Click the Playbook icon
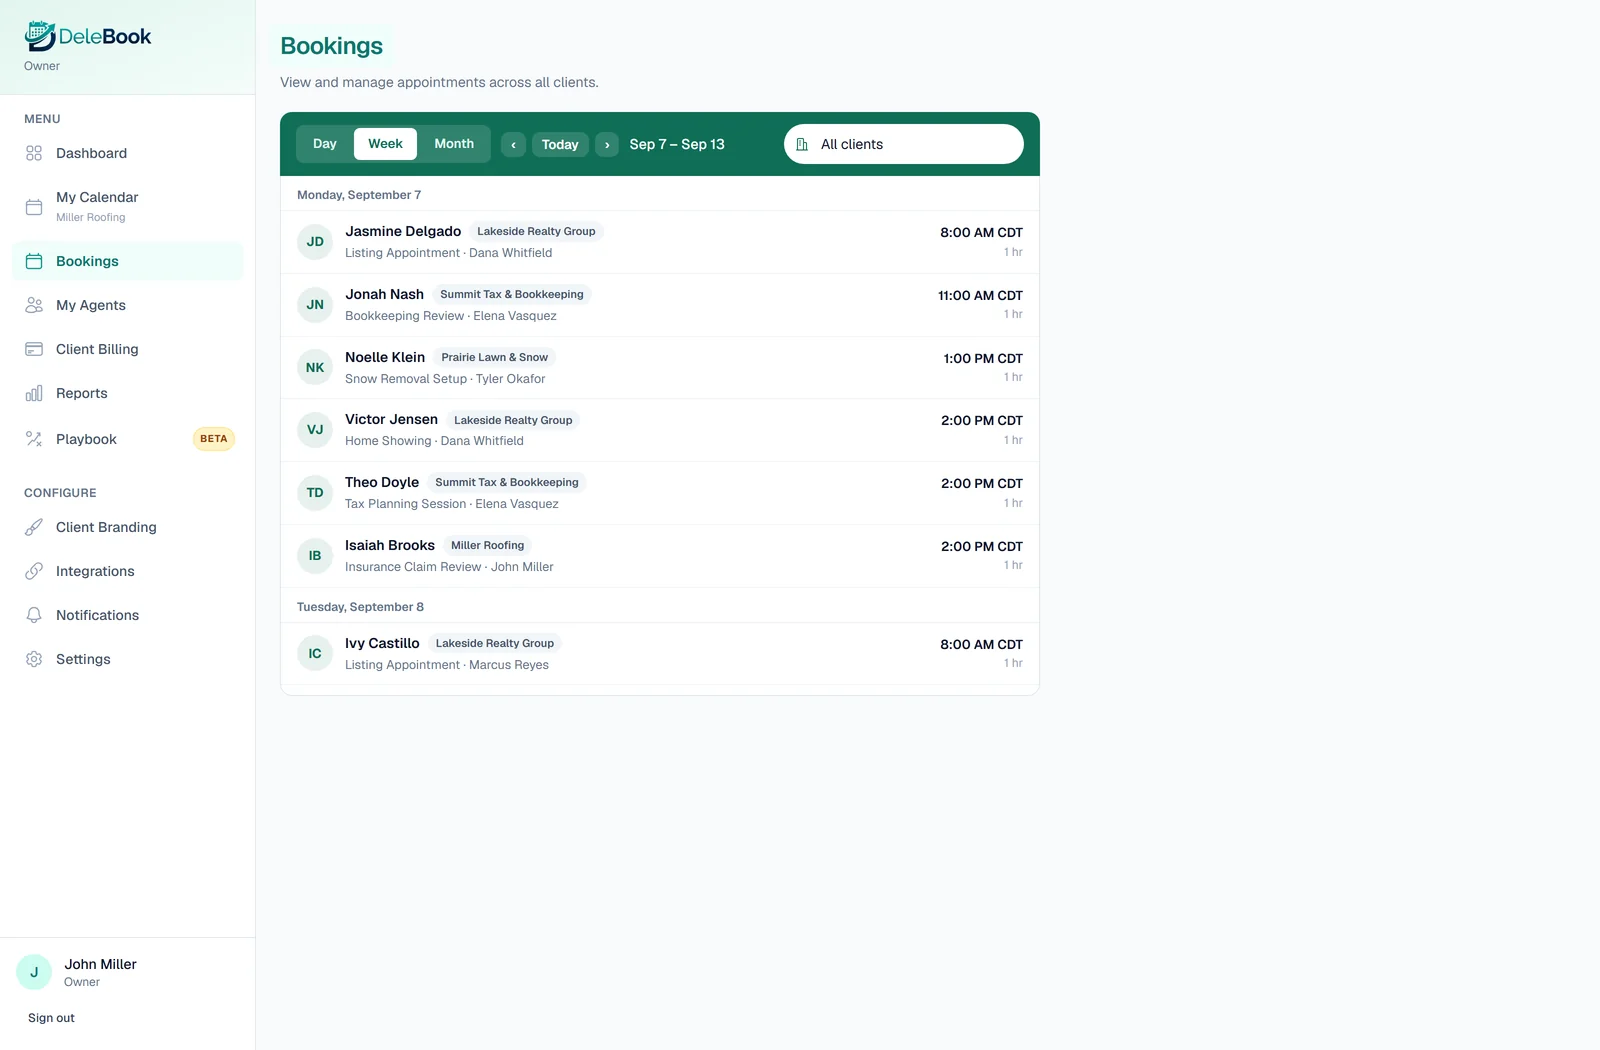The image size is (1600, 1050). tap(34, 439)
